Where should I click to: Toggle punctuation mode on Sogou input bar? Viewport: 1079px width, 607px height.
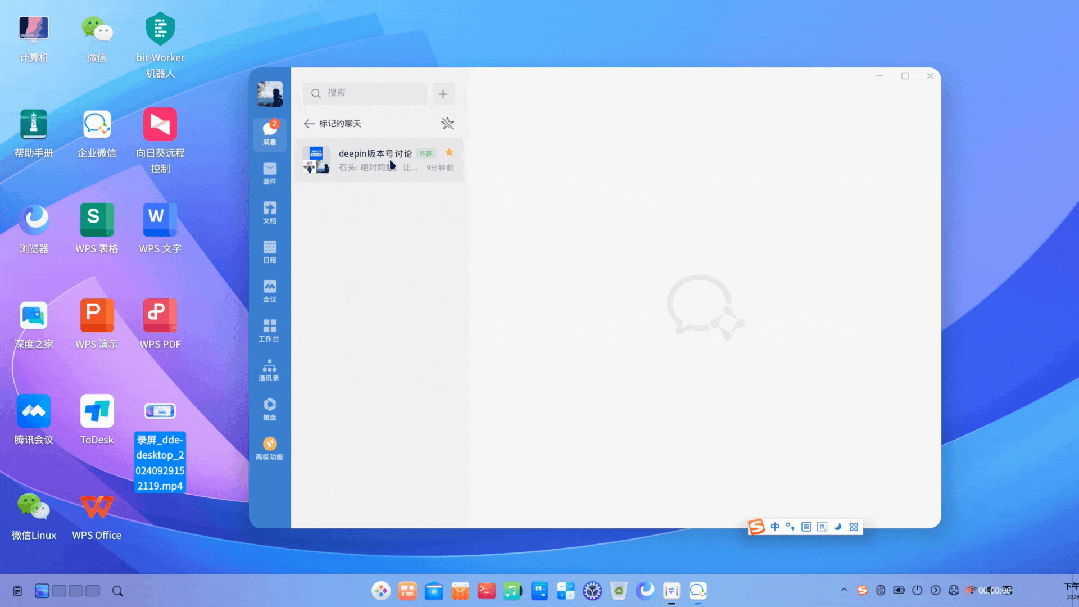791,526
